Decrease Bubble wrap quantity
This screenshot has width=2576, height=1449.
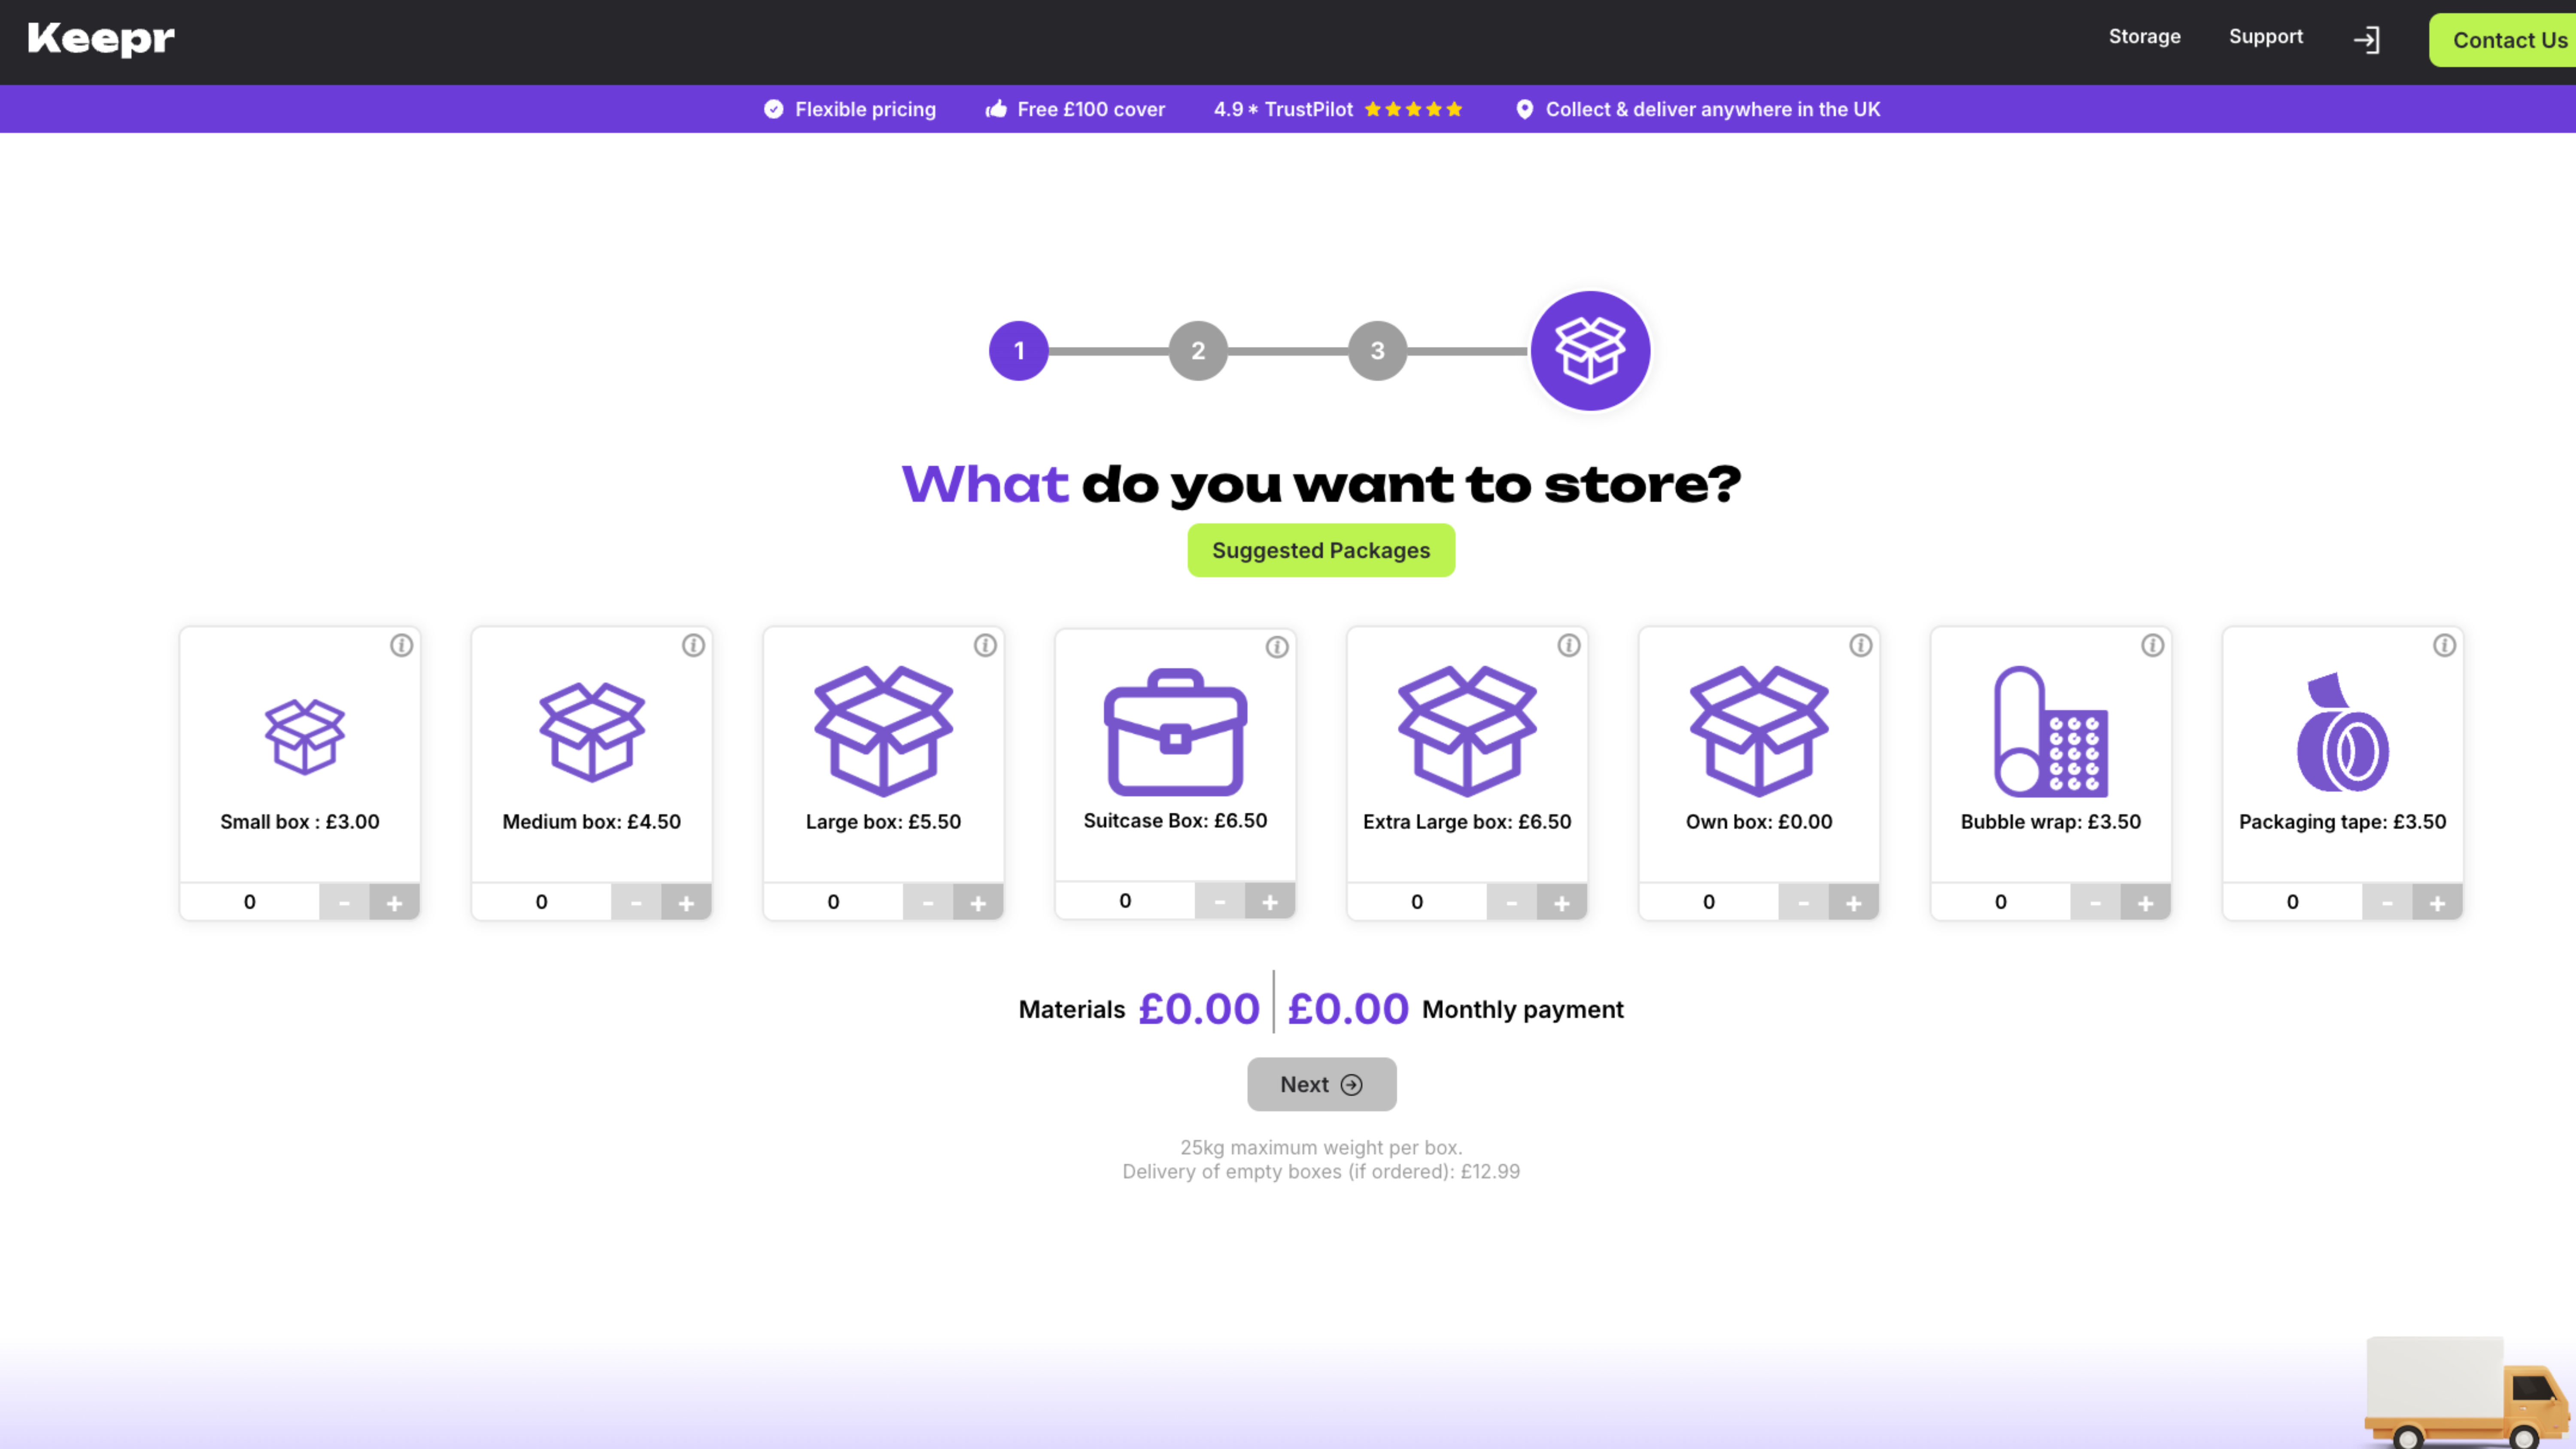[2095, 902]
